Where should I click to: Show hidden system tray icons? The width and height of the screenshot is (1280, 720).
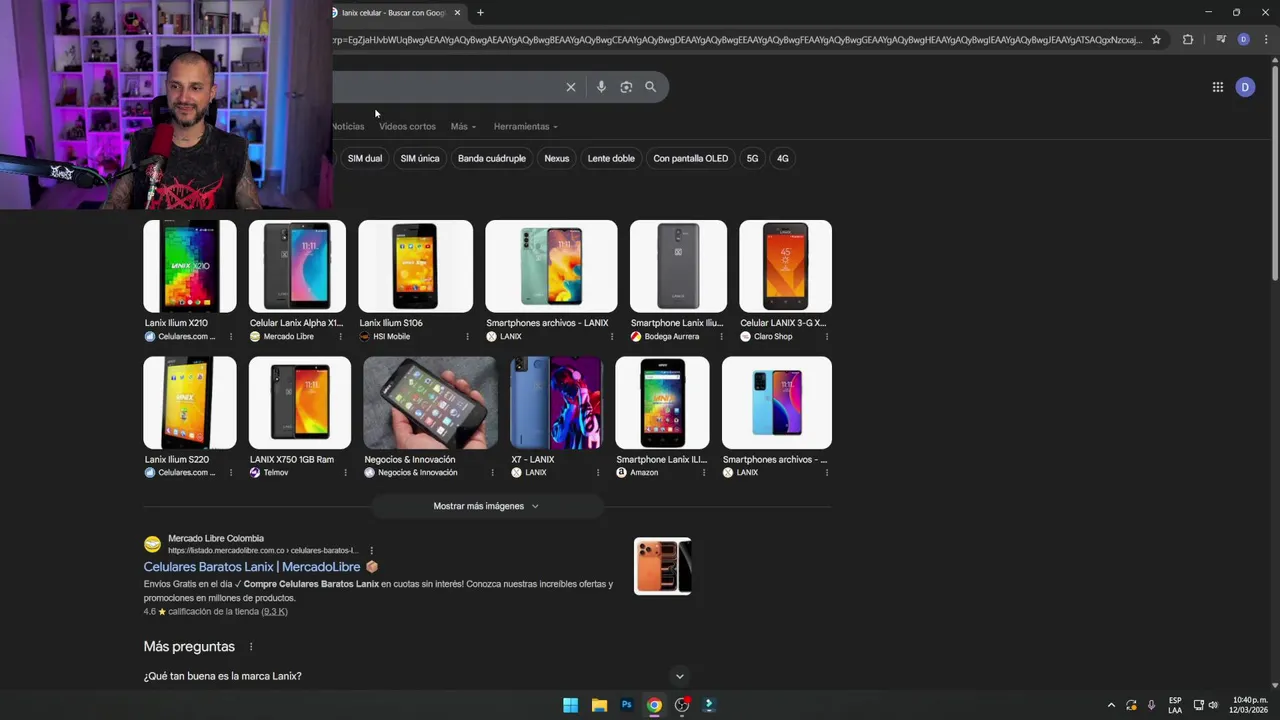click(x=1111, y=705)
